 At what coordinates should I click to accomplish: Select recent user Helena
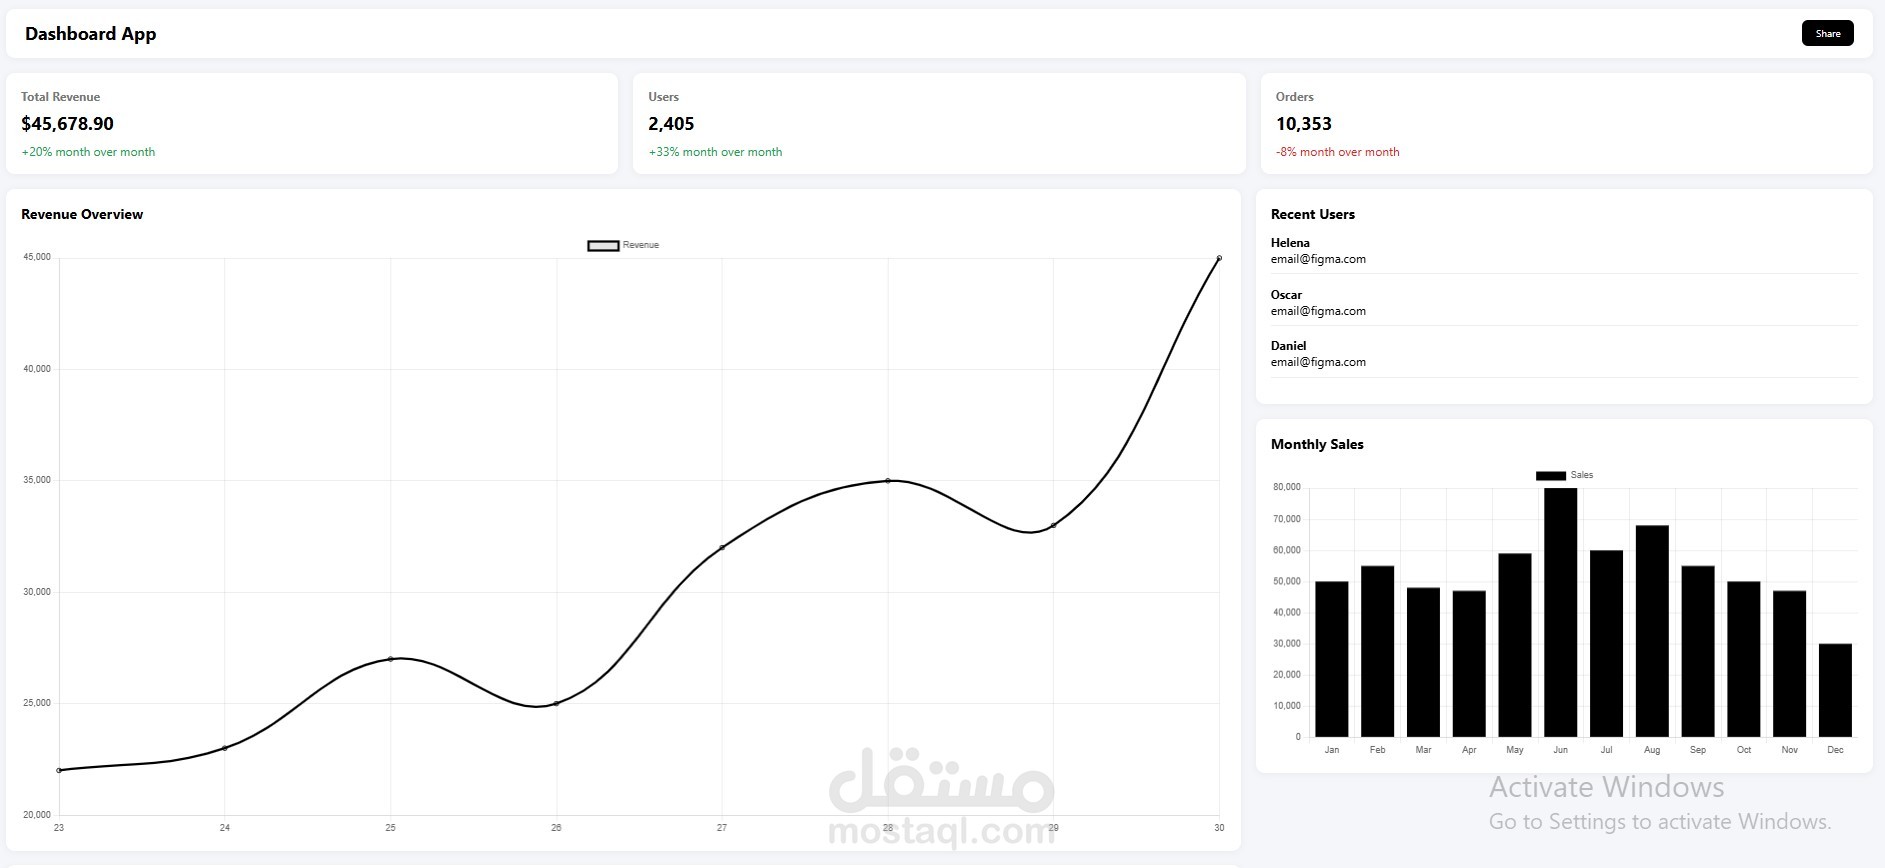(x=1564, y=251)
